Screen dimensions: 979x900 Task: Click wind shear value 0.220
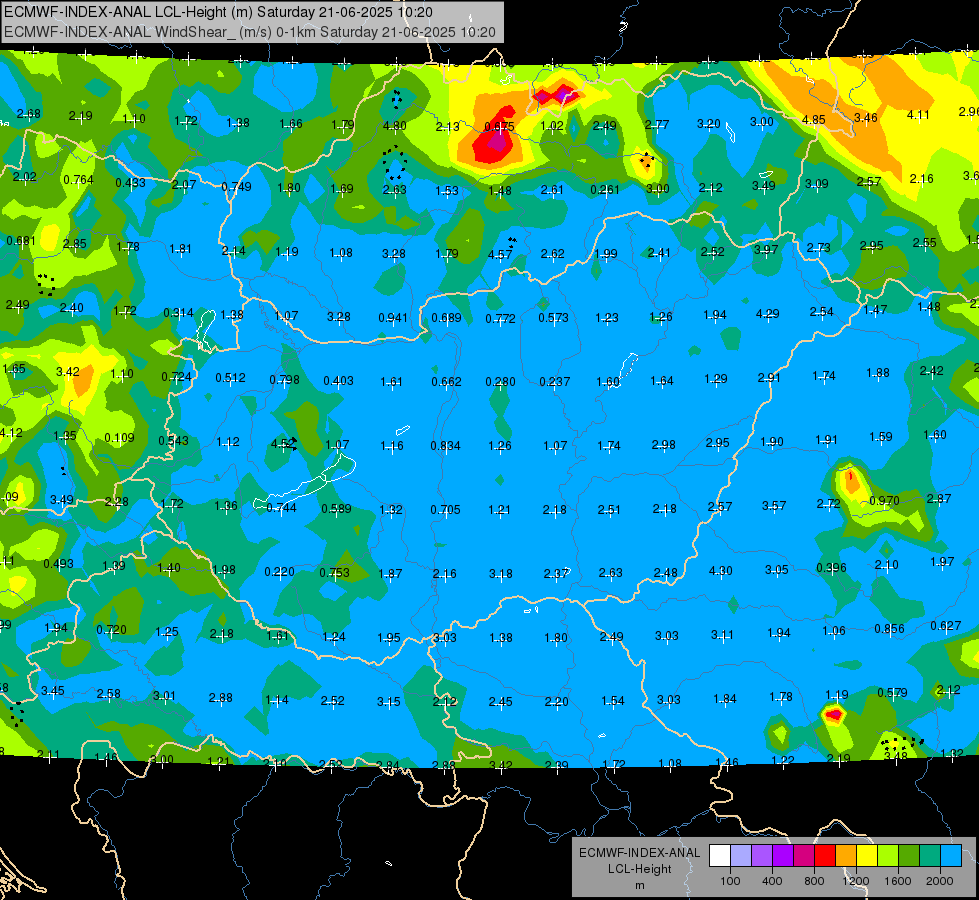(280, 572)
